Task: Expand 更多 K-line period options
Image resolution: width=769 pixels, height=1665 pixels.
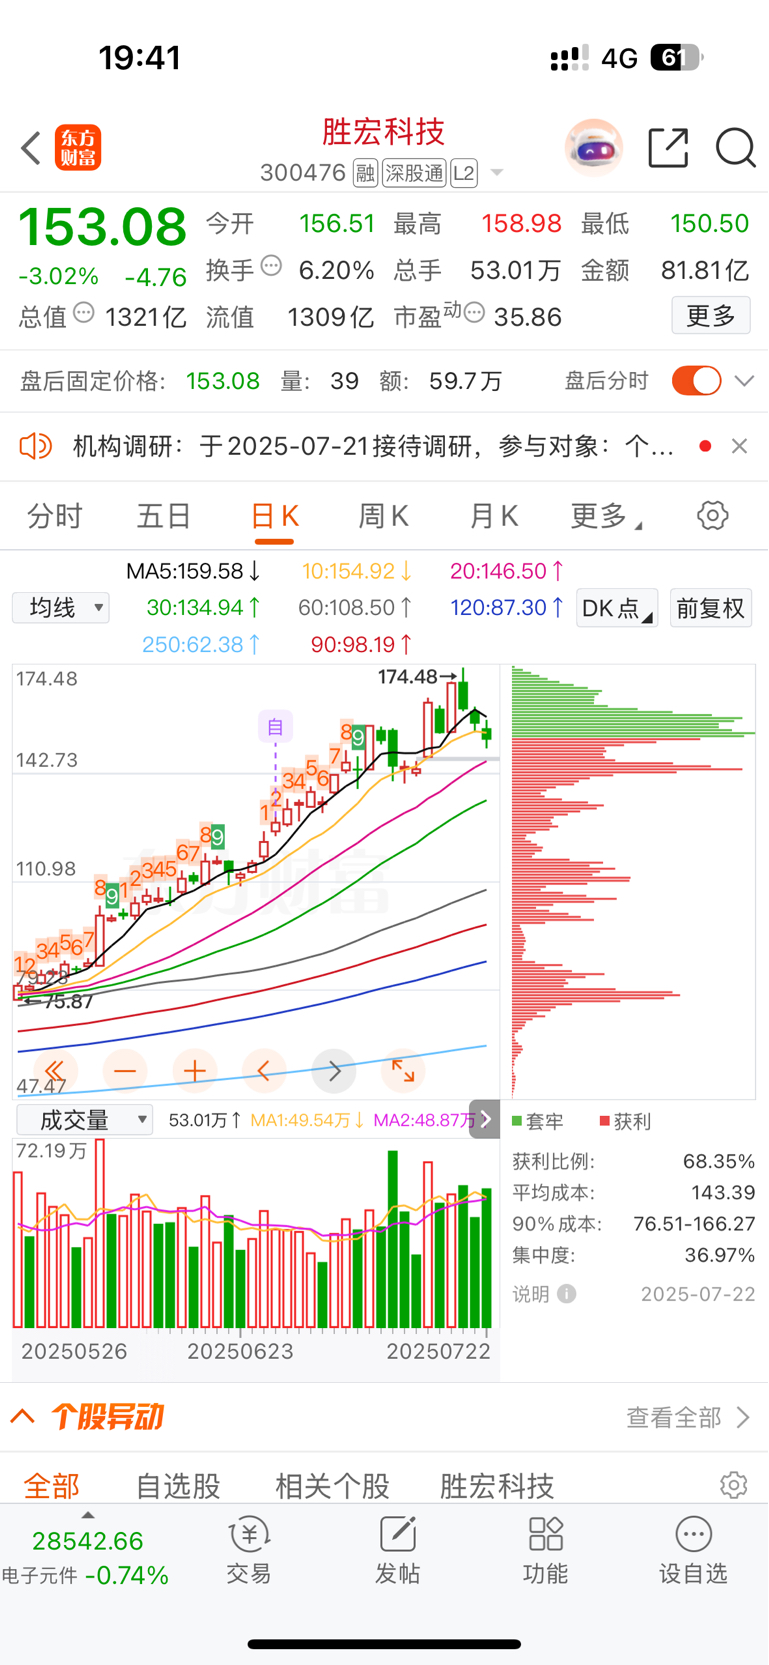Action: tap(605, 516)
